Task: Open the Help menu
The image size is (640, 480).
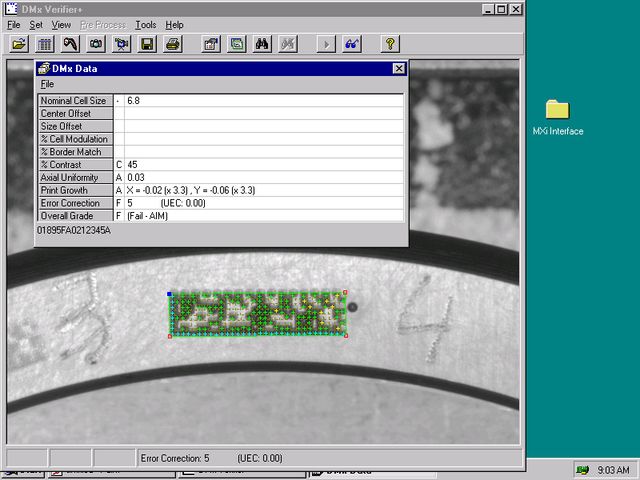Action: pyautogui.click(x=174, y=24)
